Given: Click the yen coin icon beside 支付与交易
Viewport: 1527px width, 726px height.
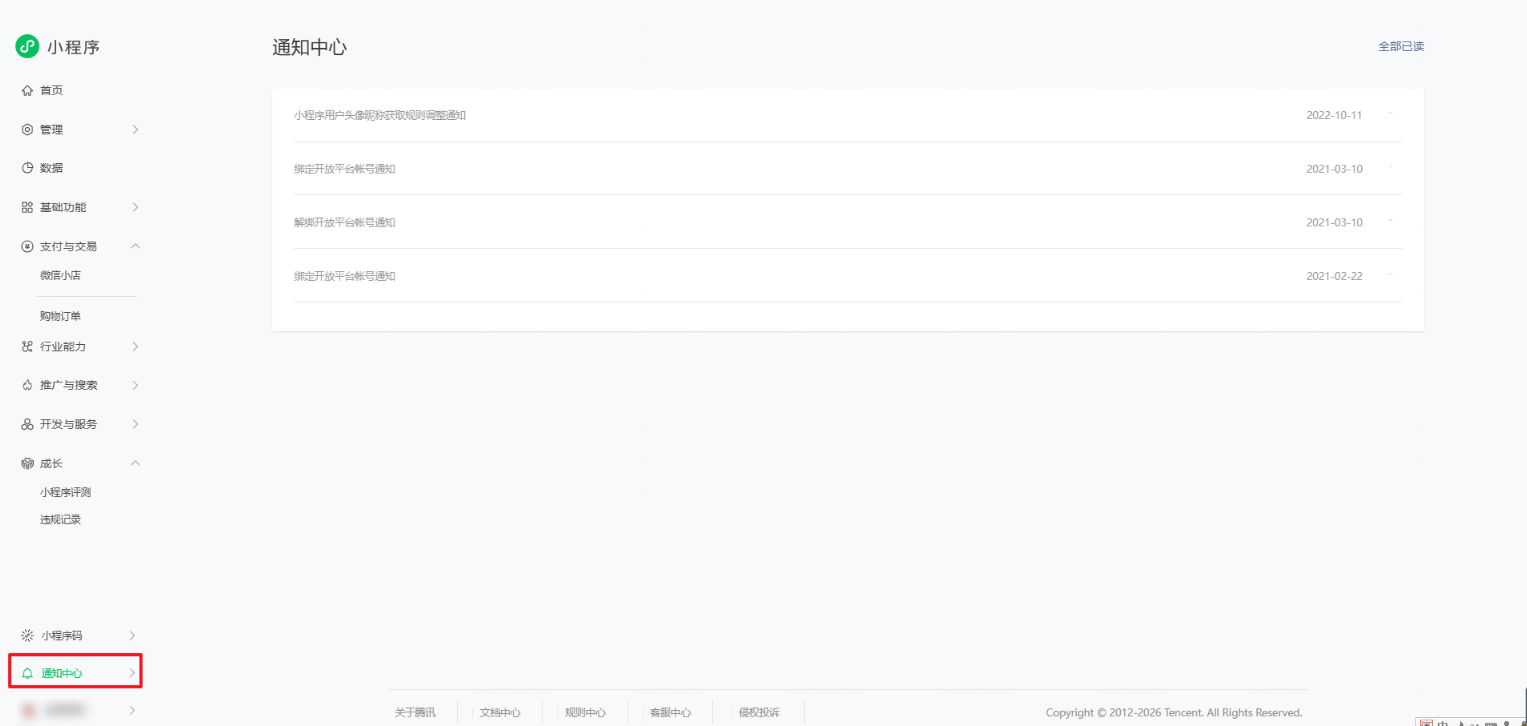Looking at the screenshot, I should coord(27,246).
